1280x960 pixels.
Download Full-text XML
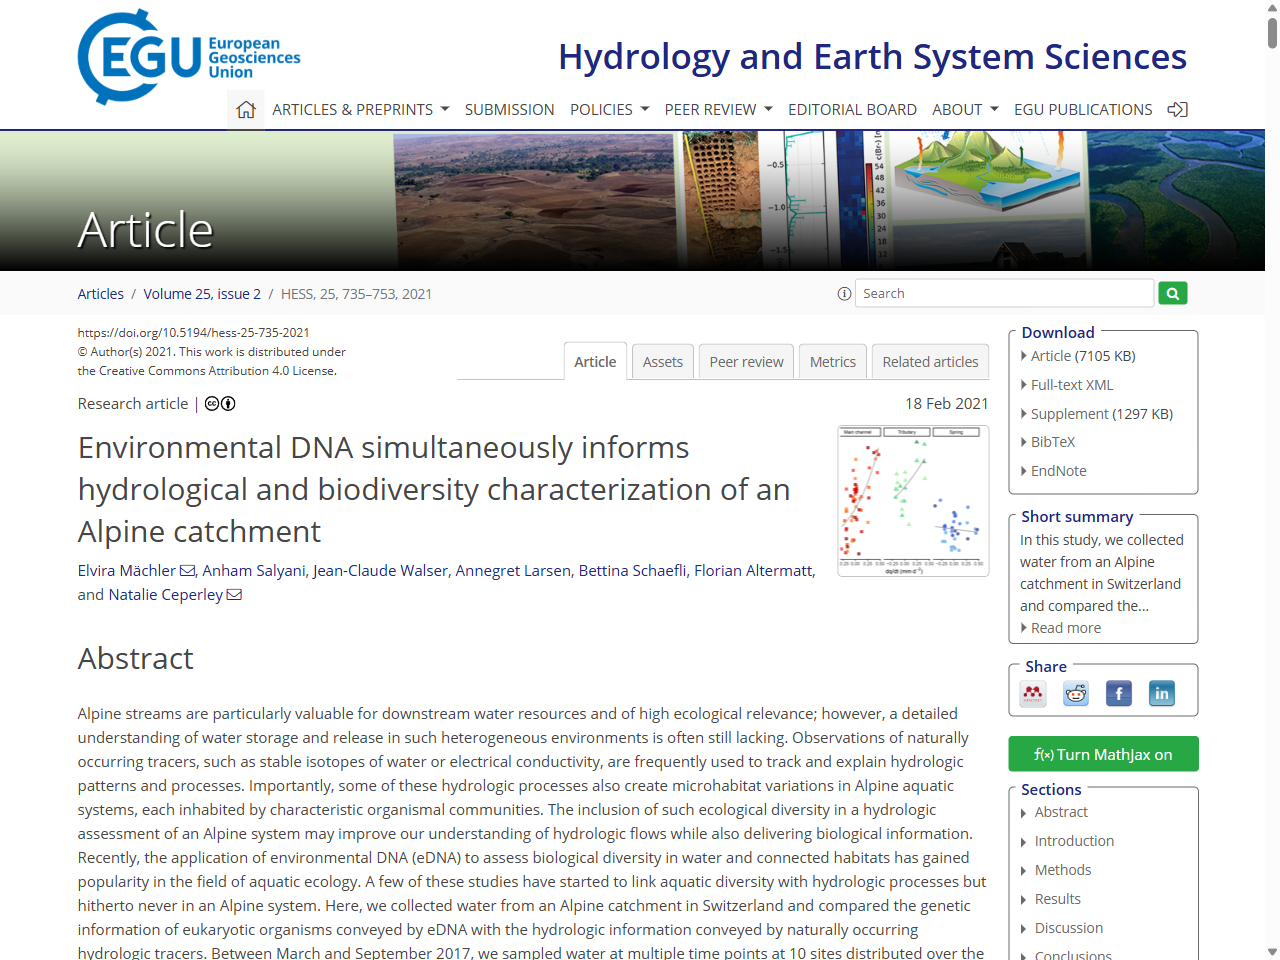(x=1072, y=385)
